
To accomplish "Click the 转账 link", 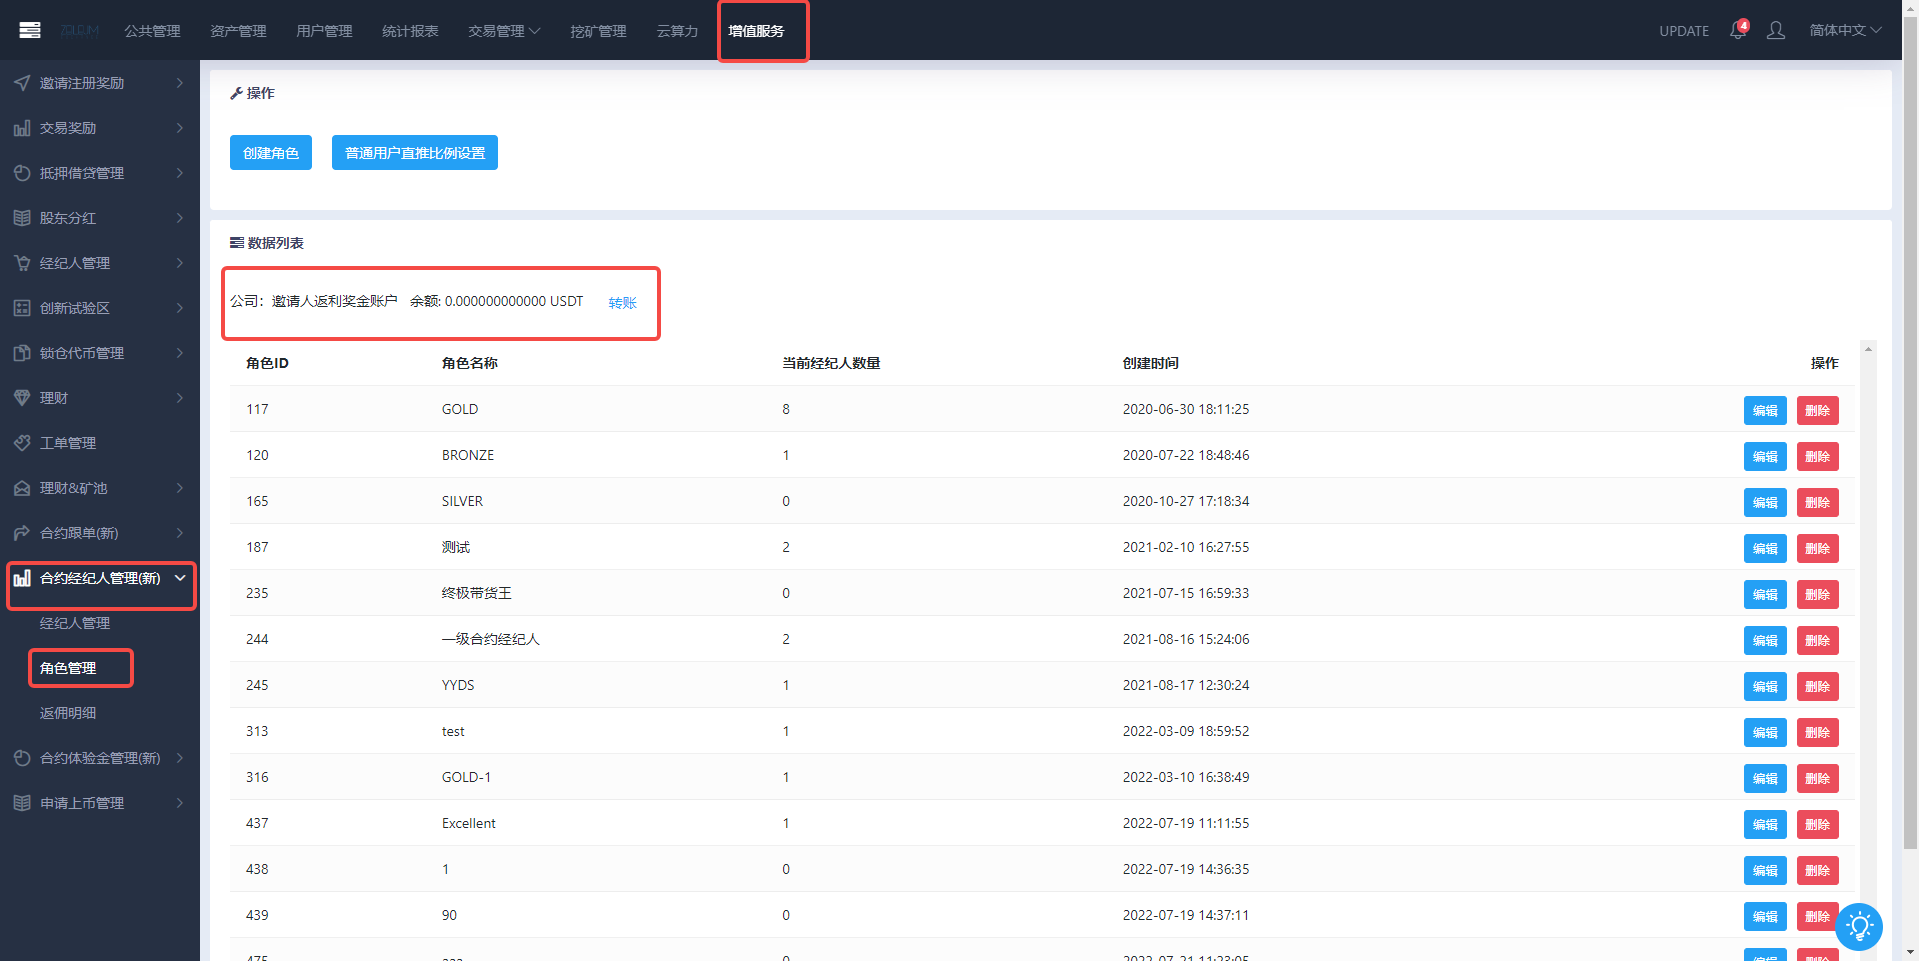I will (622, 303).
